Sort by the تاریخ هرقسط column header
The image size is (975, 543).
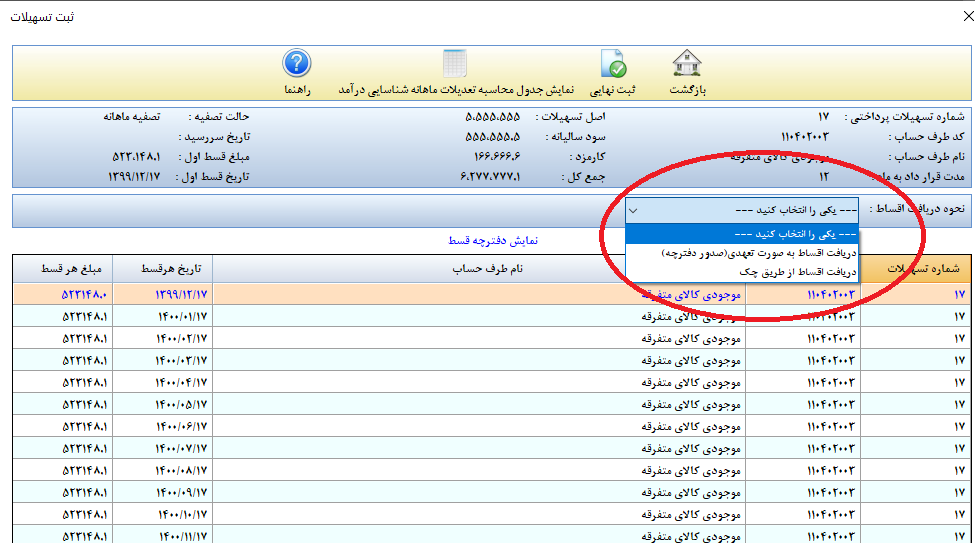point(162,269)
